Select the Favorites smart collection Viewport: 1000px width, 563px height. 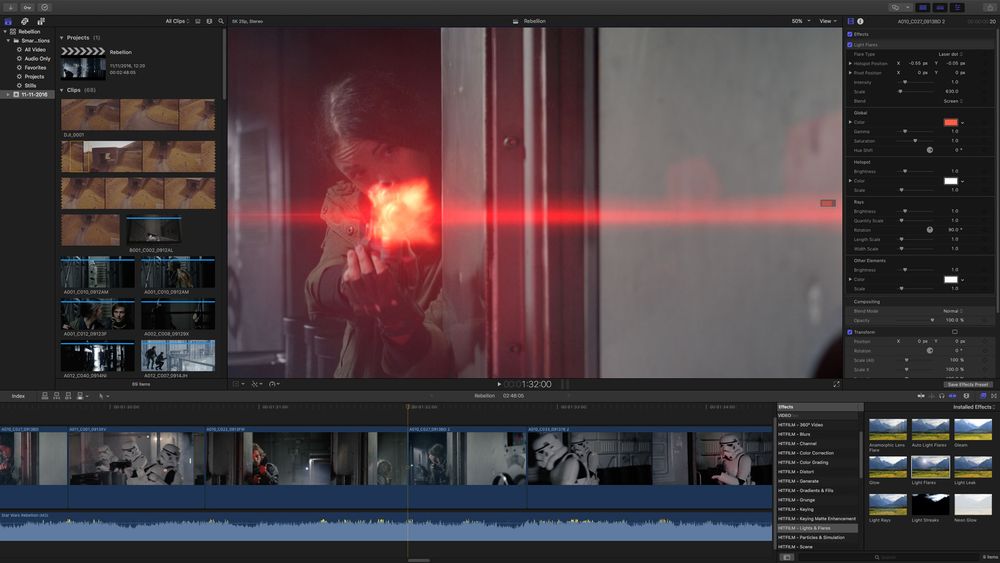click(35, 68)
